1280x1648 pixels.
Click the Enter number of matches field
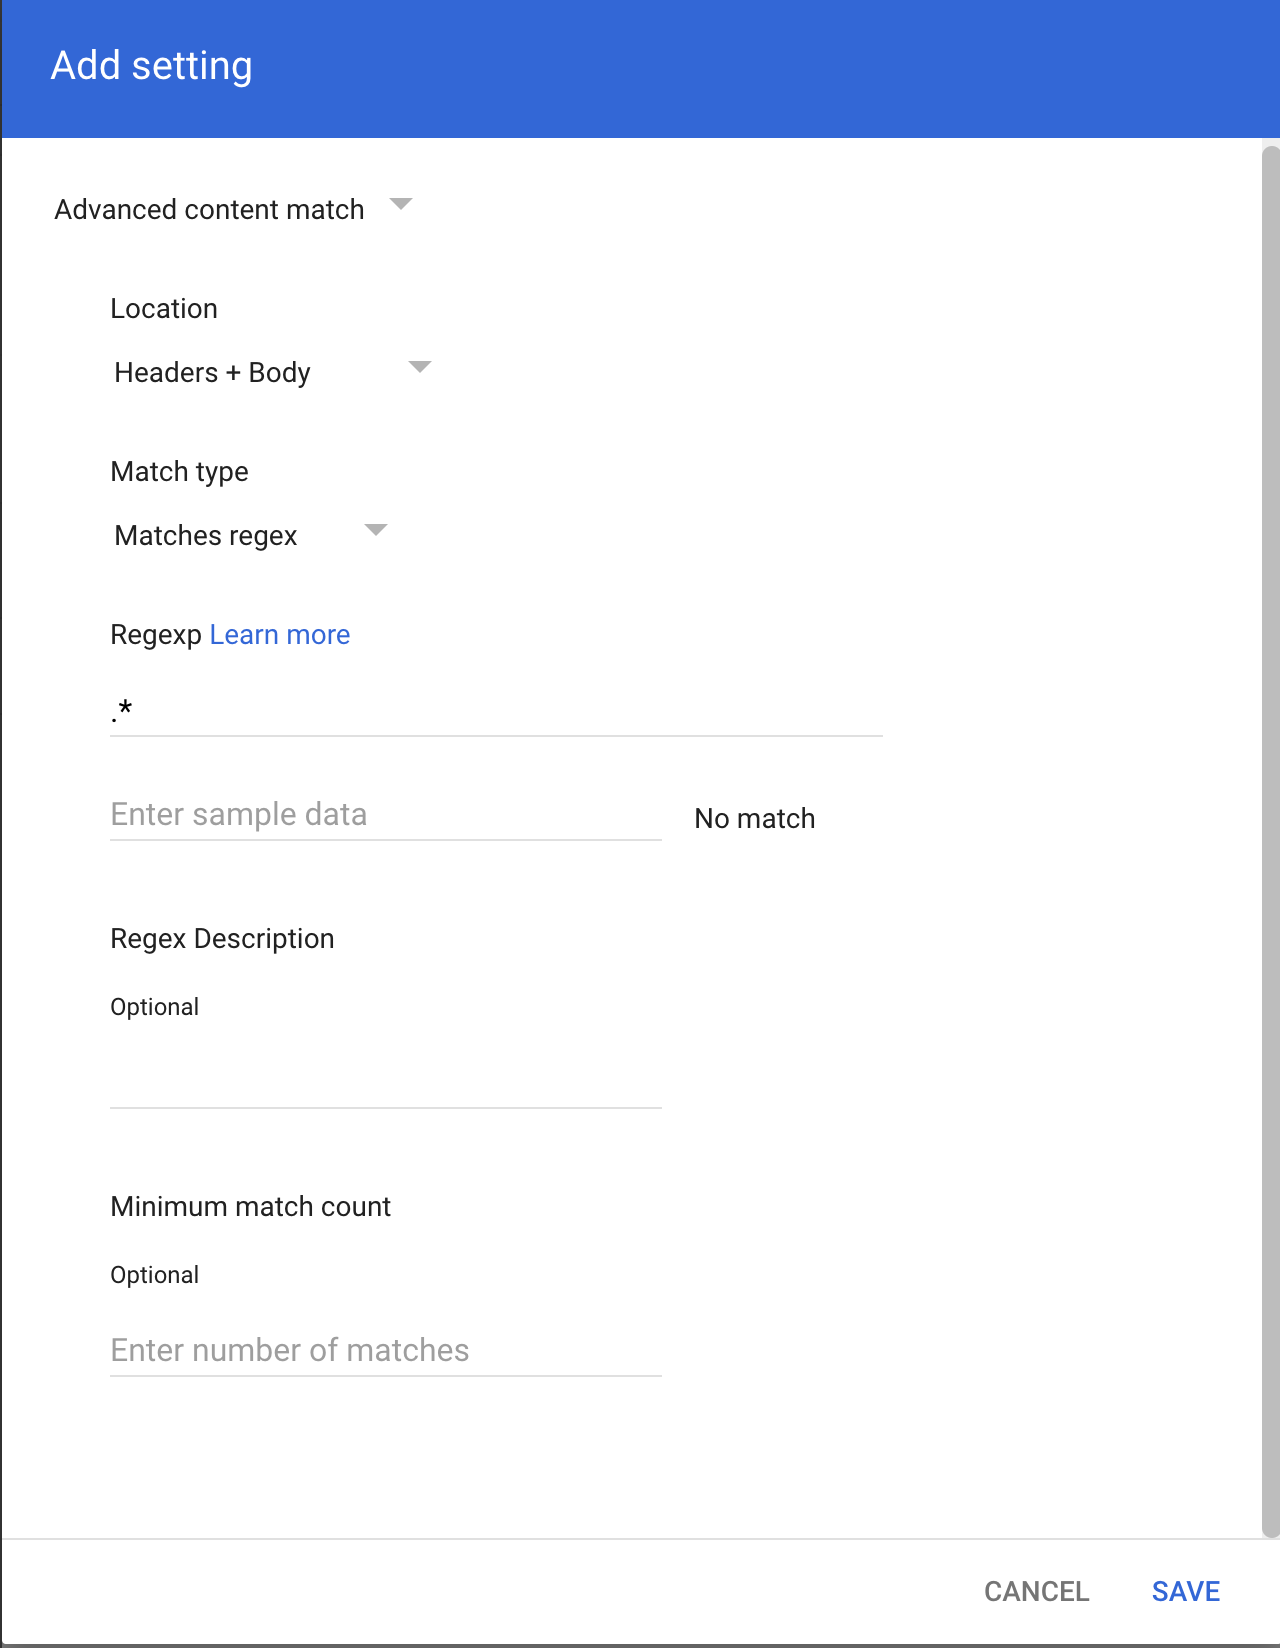point(385,1350)
